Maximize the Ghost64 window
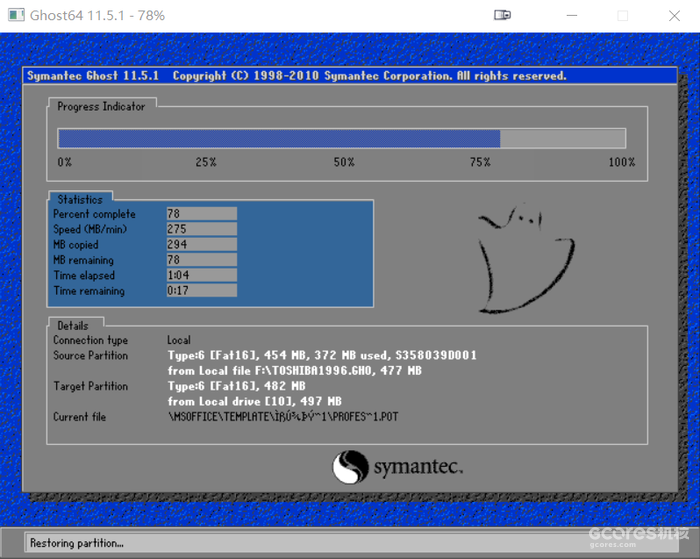This screenshot has height=559, width=700. point(622,16)
